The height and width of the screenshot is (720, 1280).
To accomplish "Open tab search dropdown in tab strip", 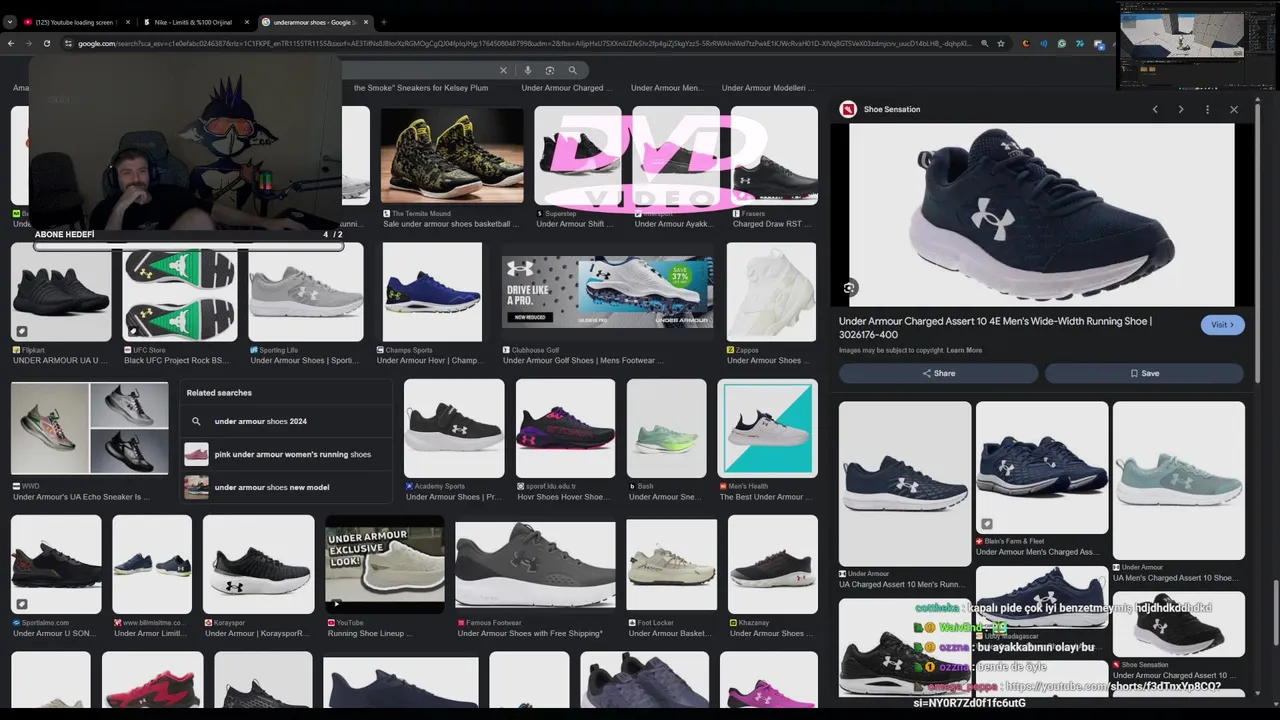I will coord(10,22).
